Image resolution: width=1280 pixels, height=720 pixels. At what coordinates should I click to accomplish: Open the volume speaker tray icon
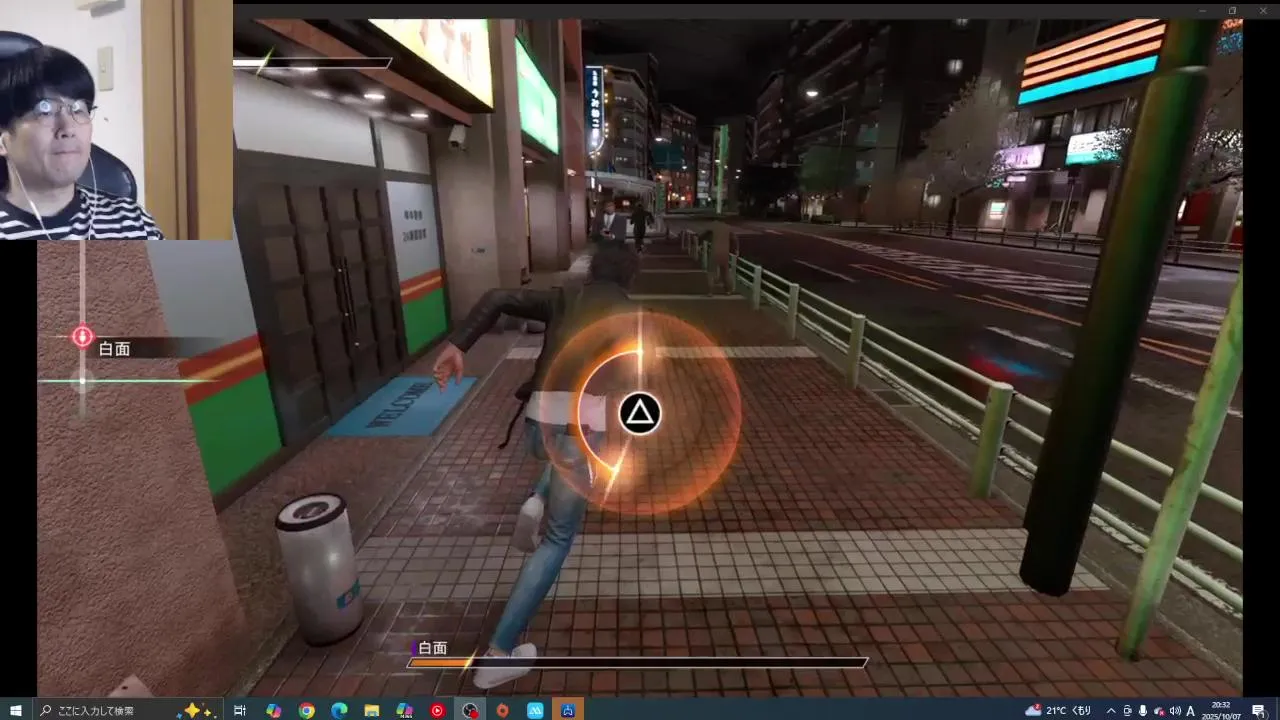click(x=1174, y=710)
